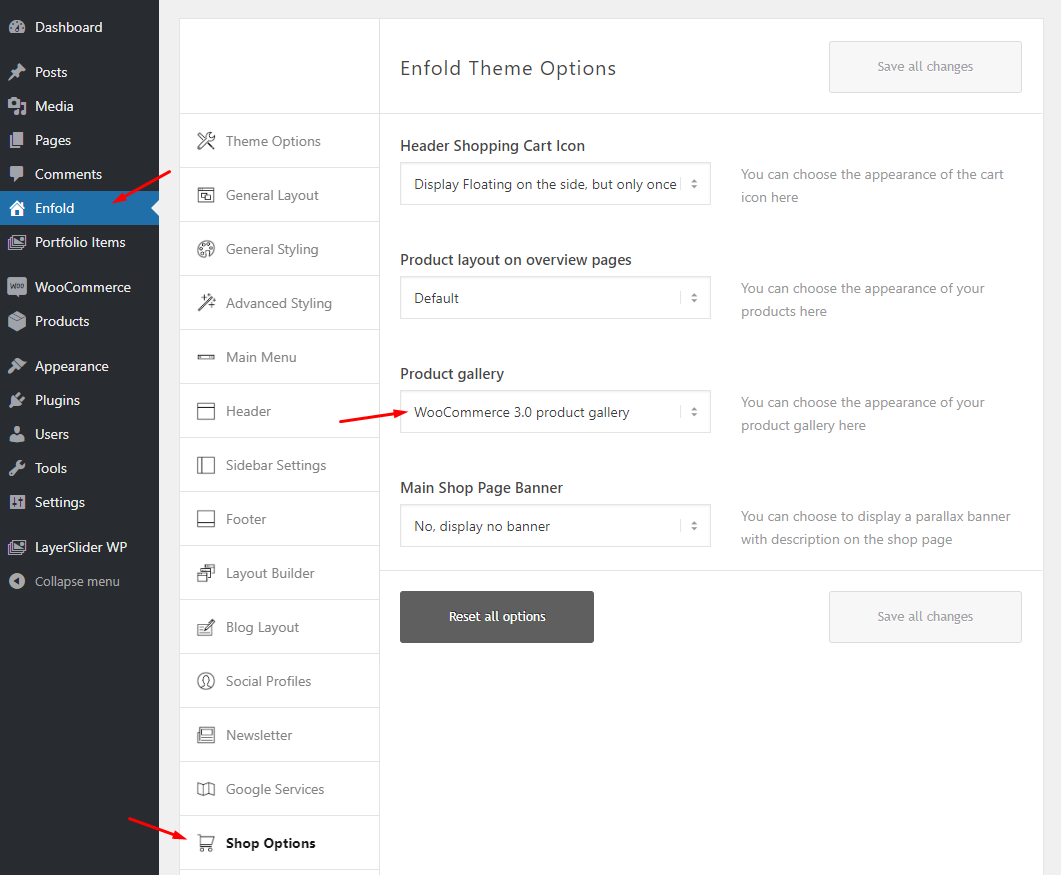Click the Reset all options button
The image size is (1061, 875).
(x=497, y=617)
